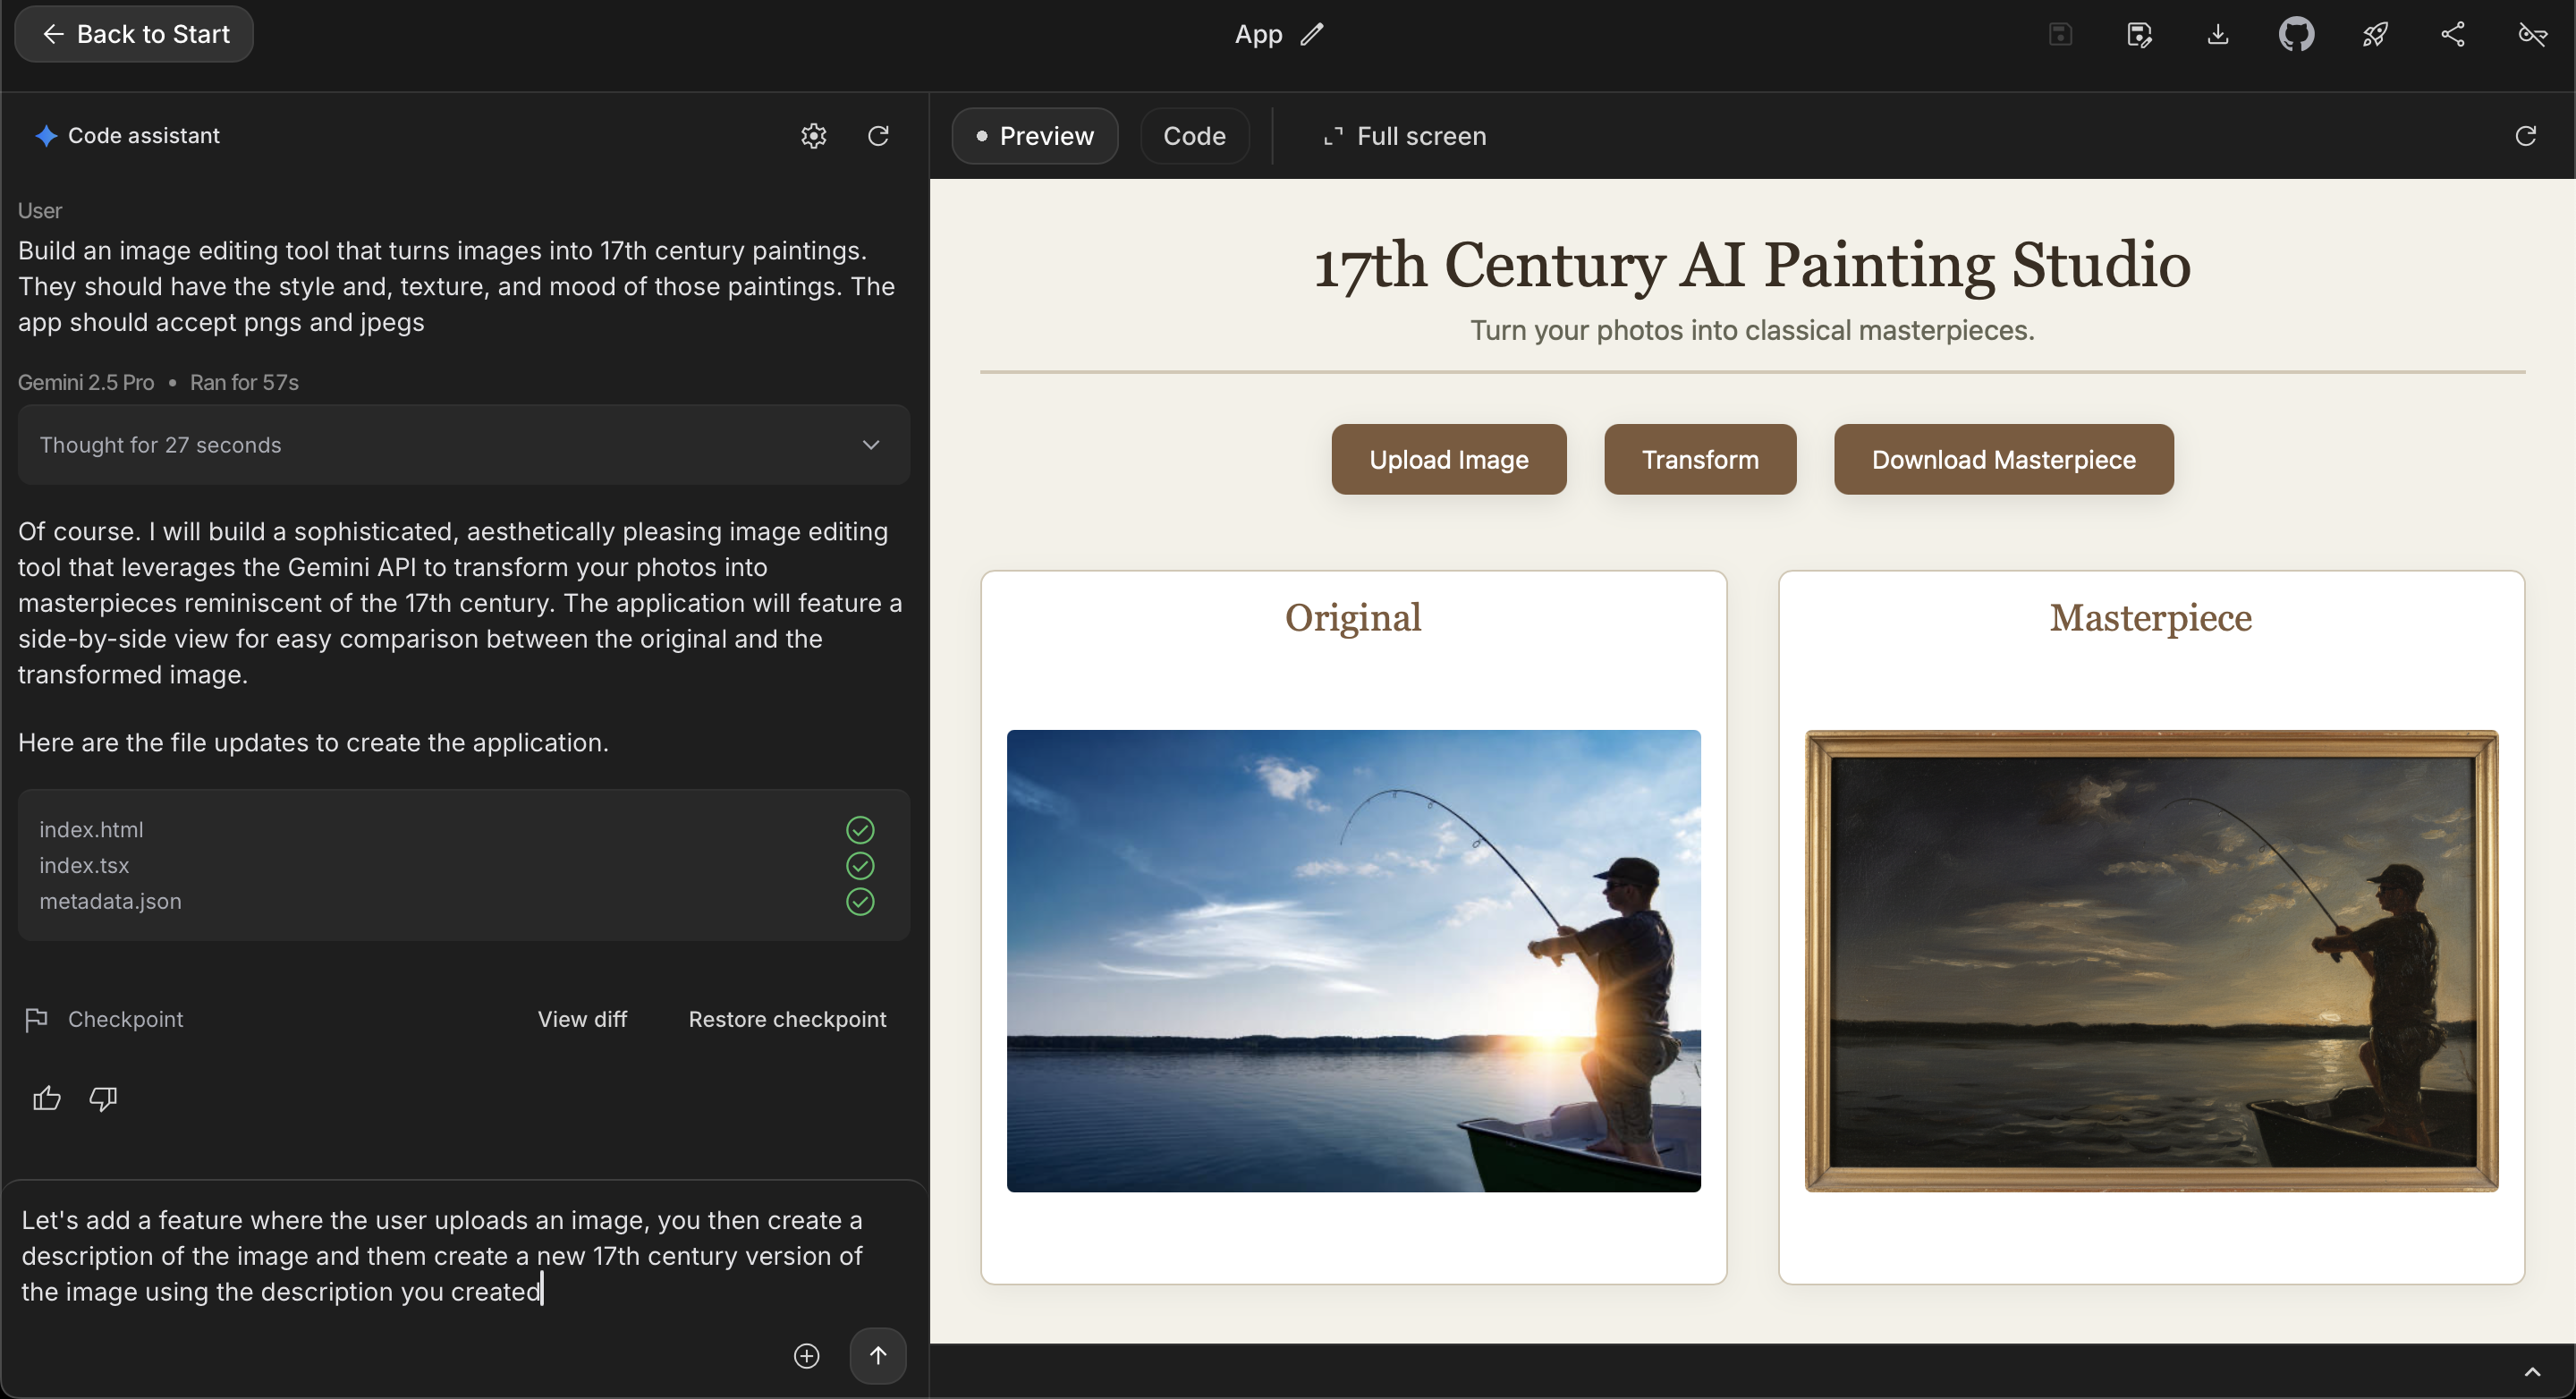Switch to the Code tab
Image resolution: width=2576 pixels, height=1399 pixels.
1194,136
